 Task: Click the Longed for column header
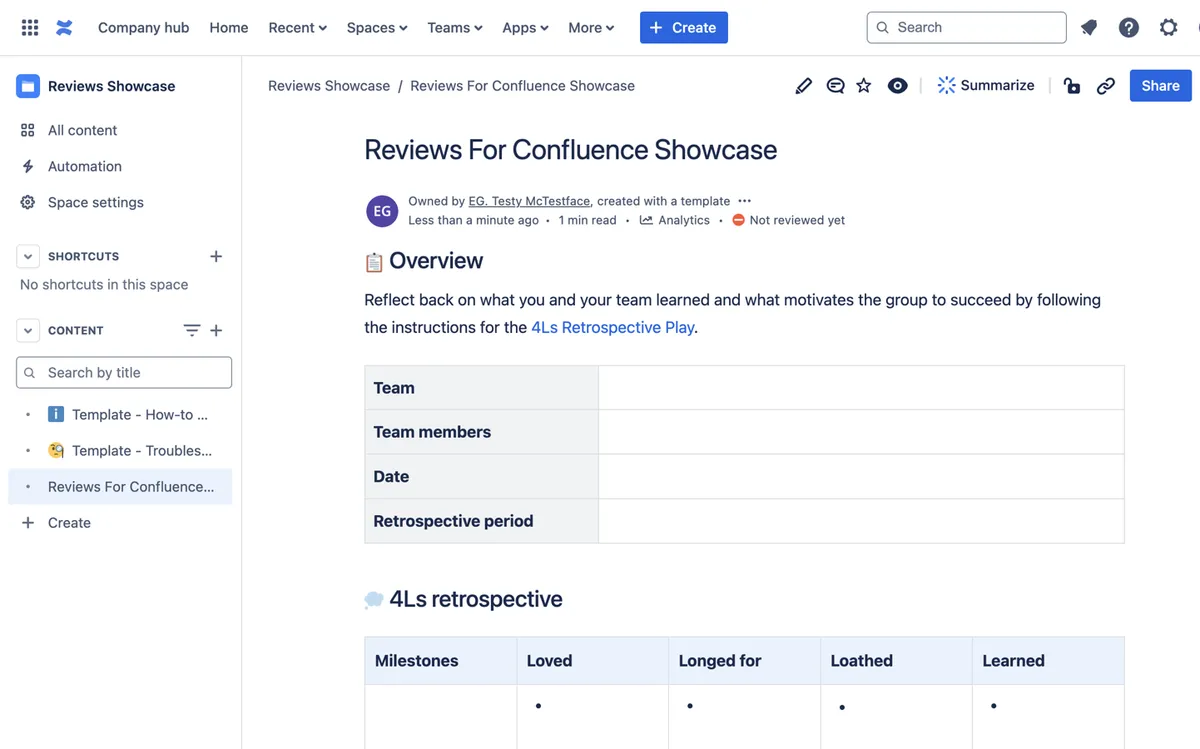click(745, 661)
